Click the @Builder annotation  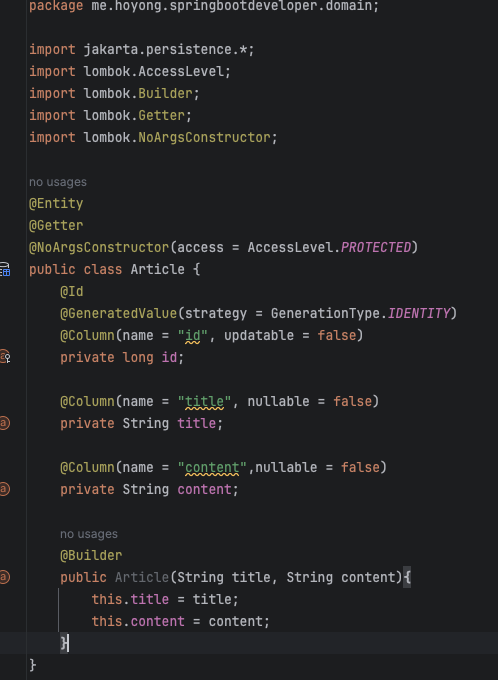pyautogui.click(x=91, y=556)
